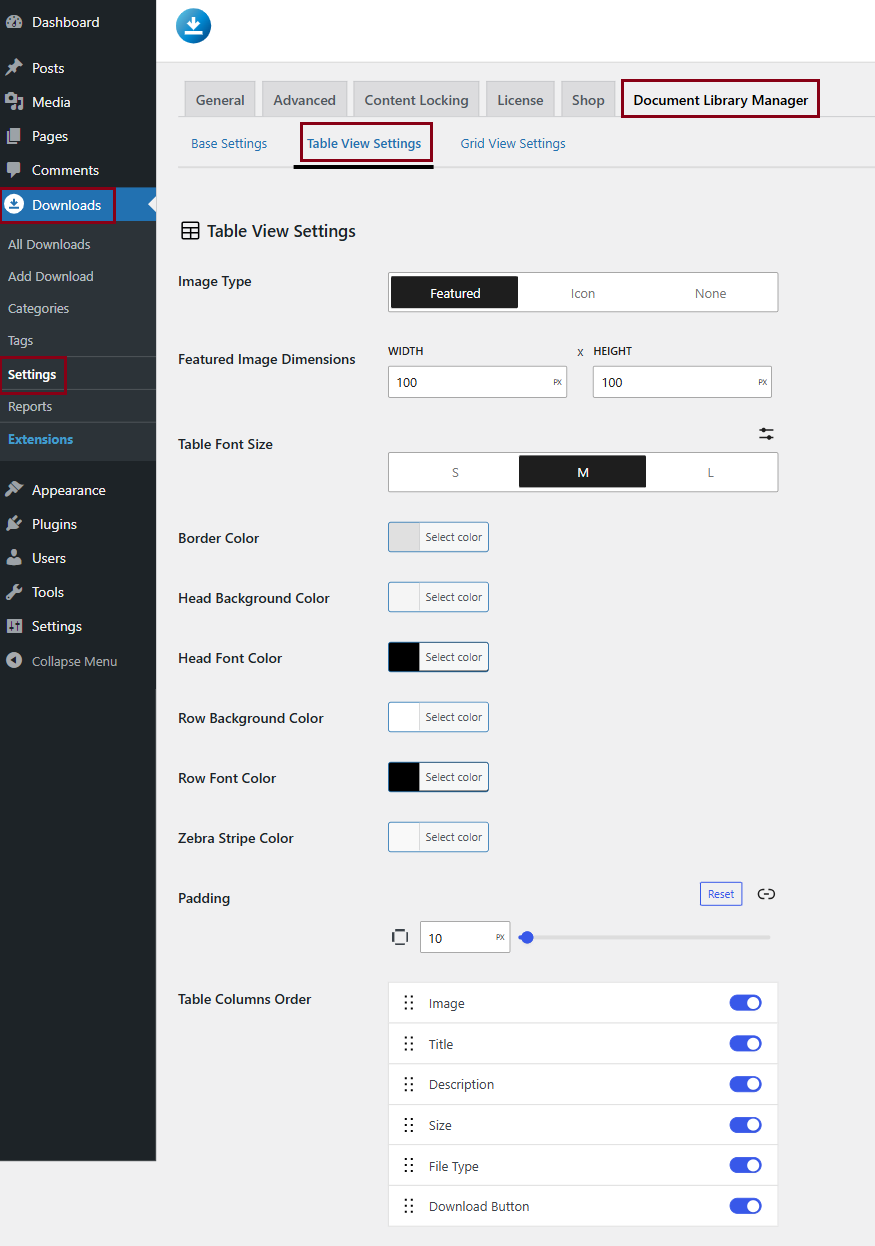Open Border Color picker
Viewport: 875px width, 1246px height.
pyautogui.click(x=438, y=537)
